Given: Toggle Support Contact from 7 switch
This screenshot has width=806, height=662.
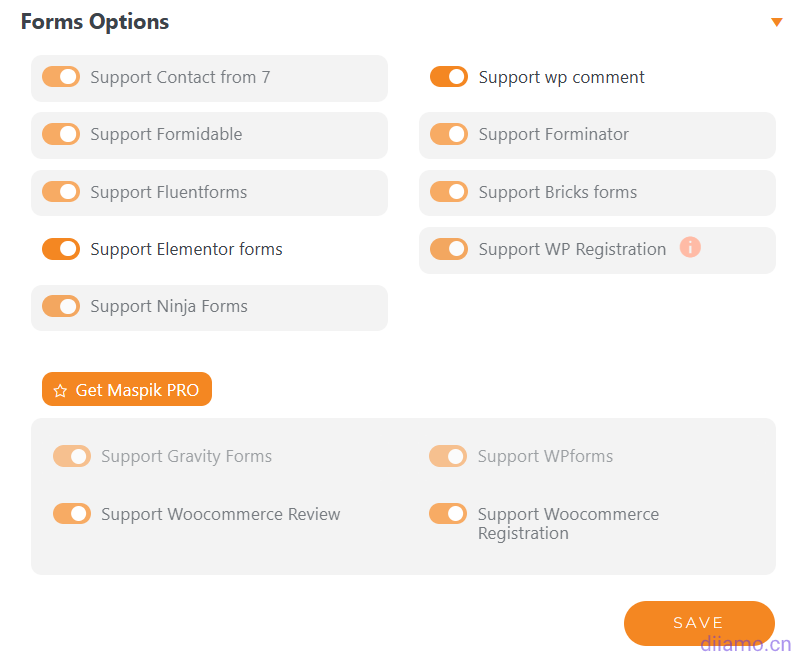Looking at the screenshot, I should click(x=61, y=77).
